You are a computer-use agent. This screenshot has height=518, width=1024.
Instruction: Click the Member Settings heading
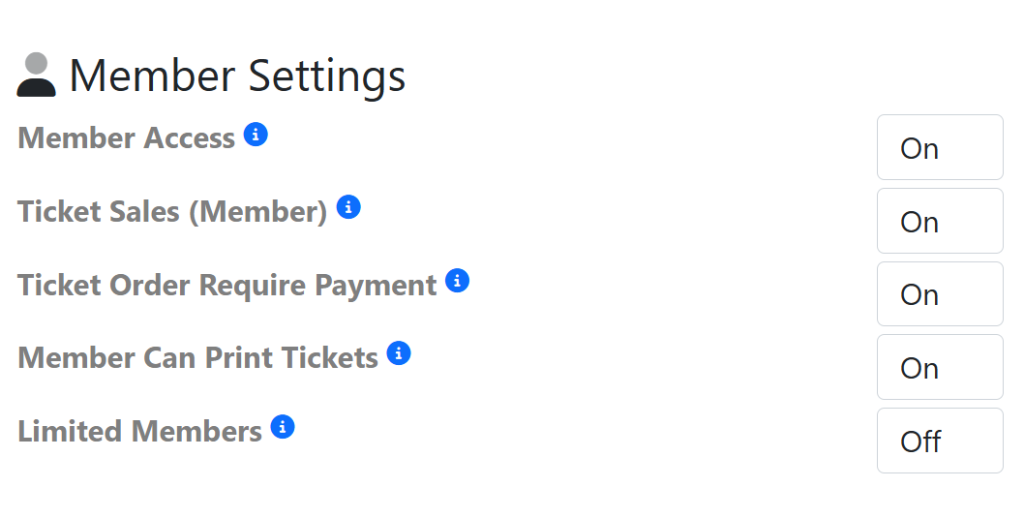pos(237,76)
